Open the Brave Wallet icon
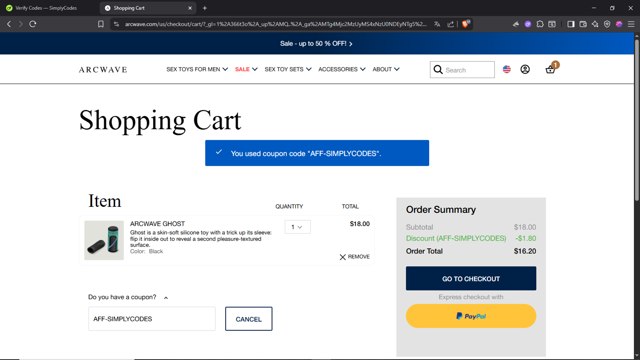 [583, 24]
